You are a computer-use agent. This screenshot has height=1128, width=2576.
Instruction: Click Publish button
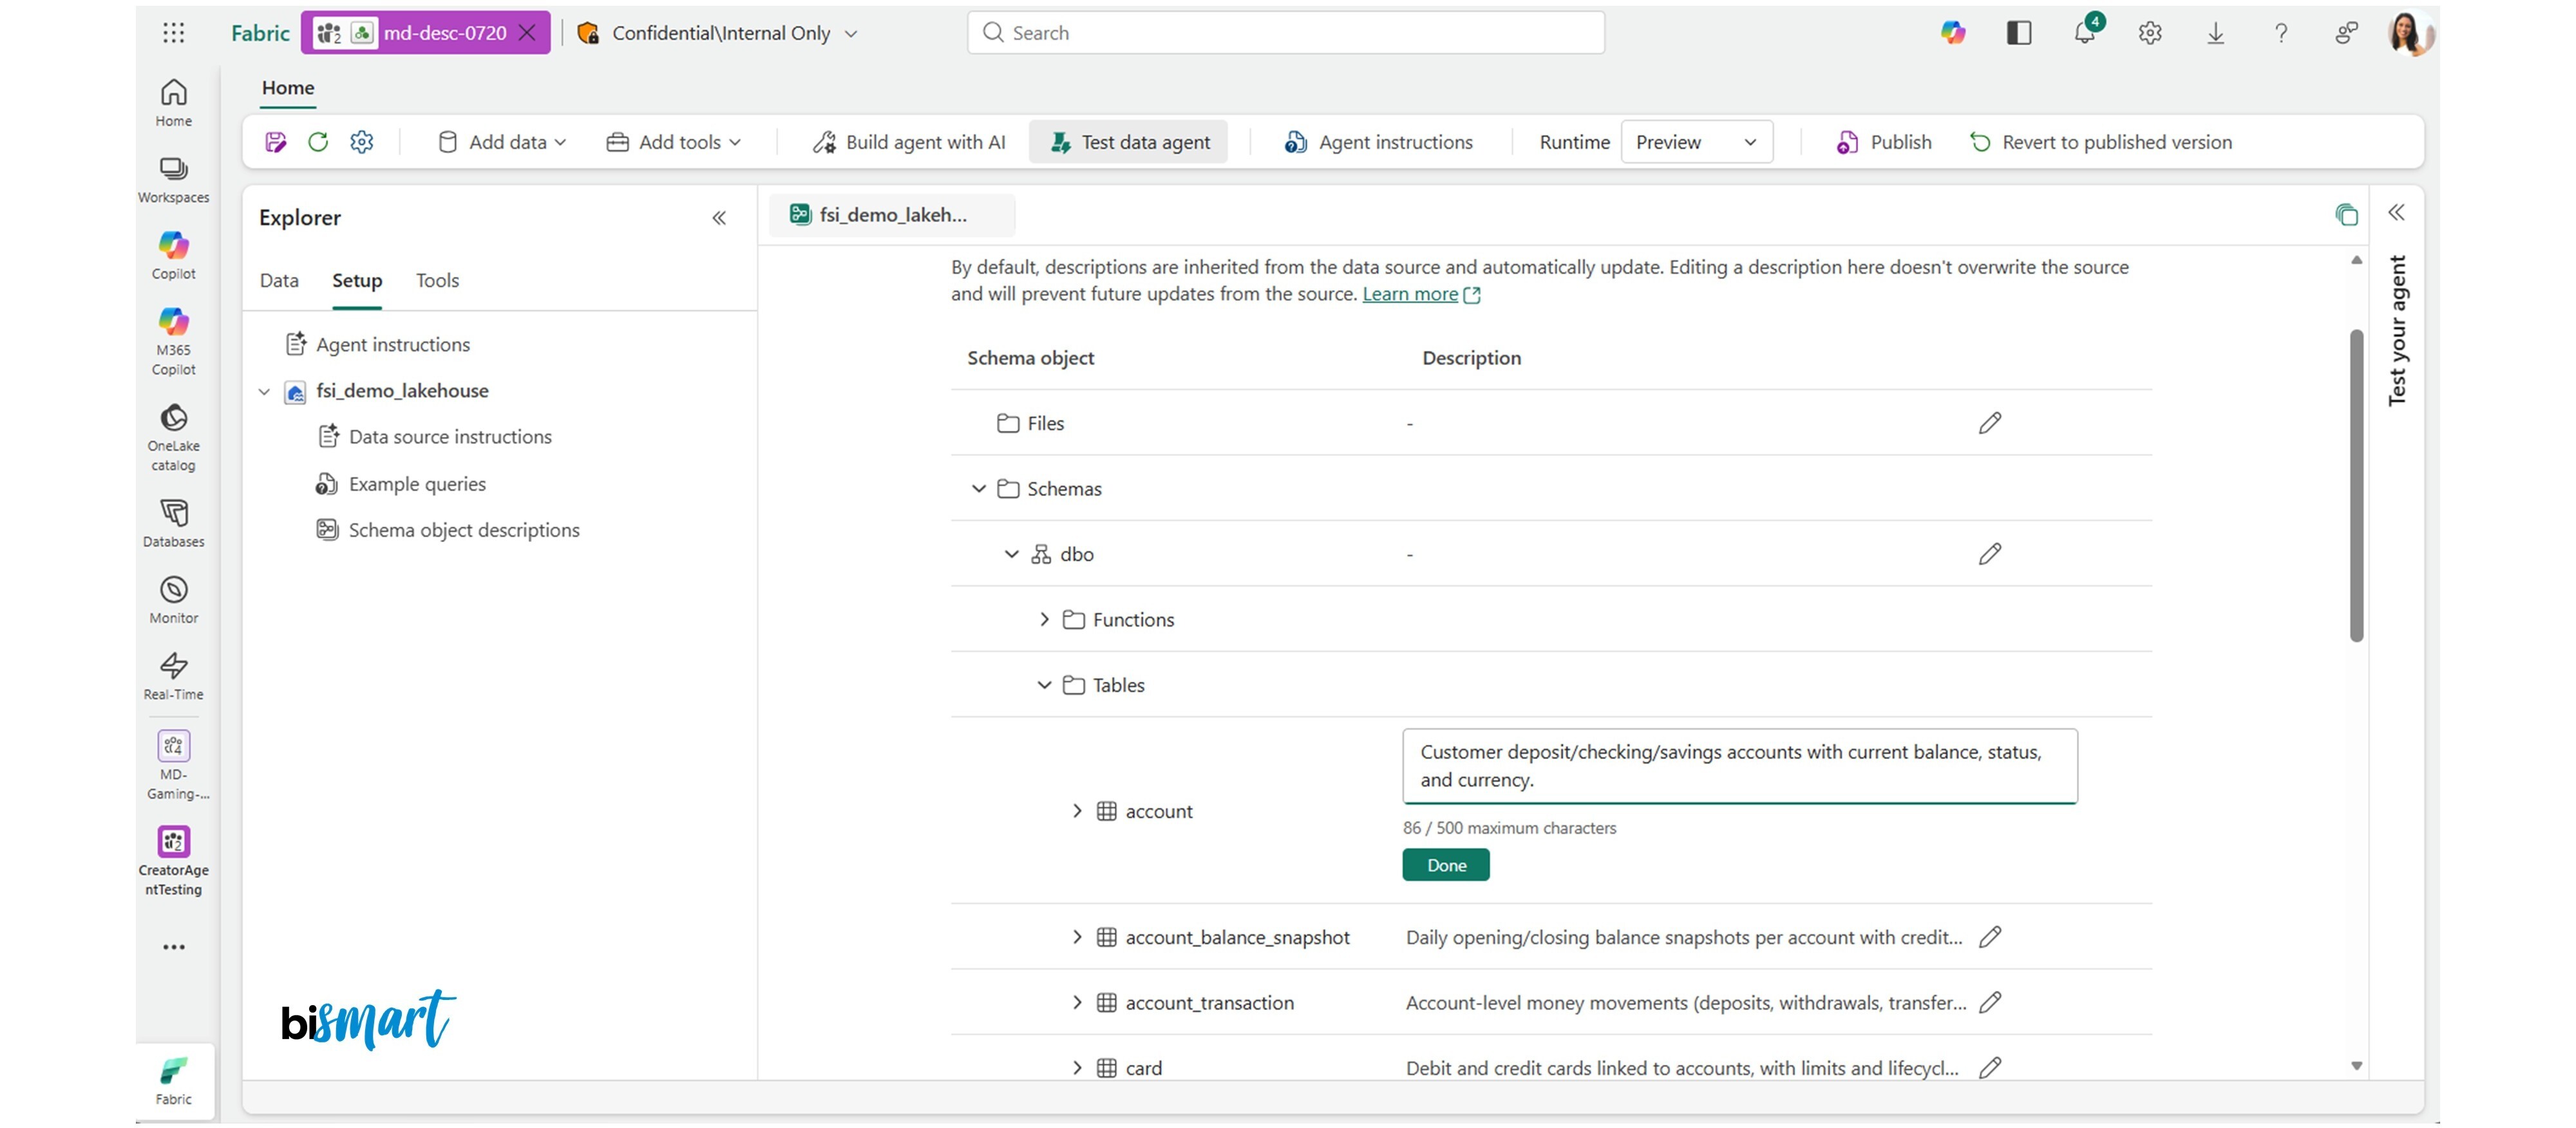[x=1884, y=142]
